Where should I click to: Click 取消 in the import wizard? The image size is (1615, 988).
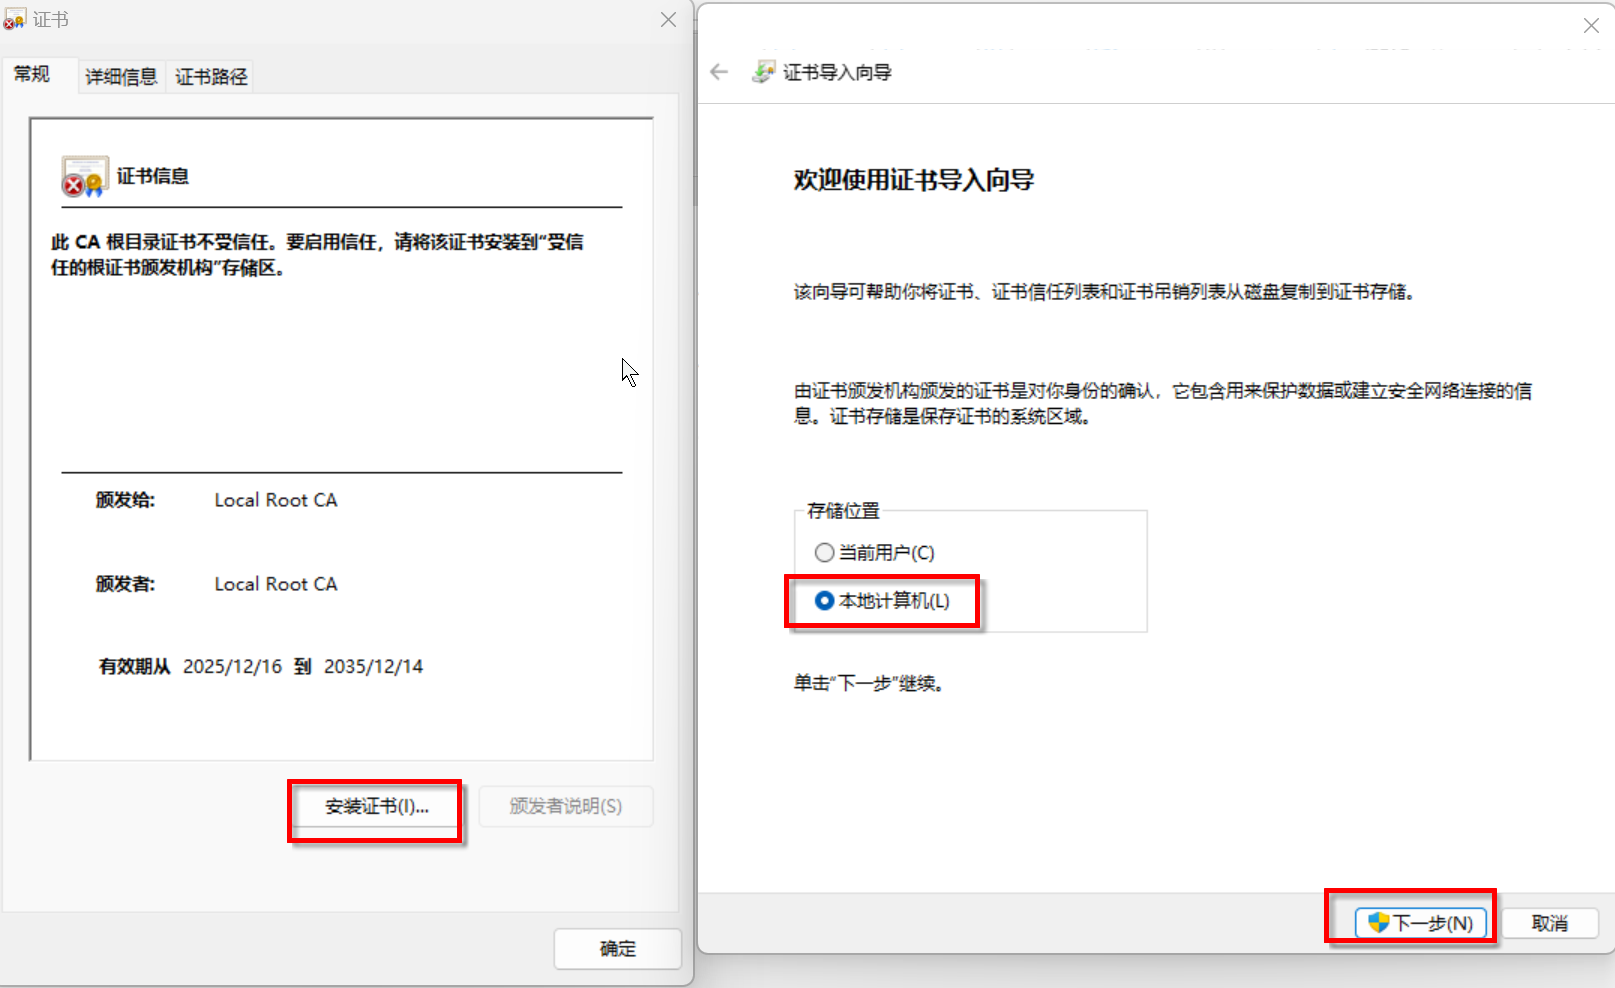1550,922
